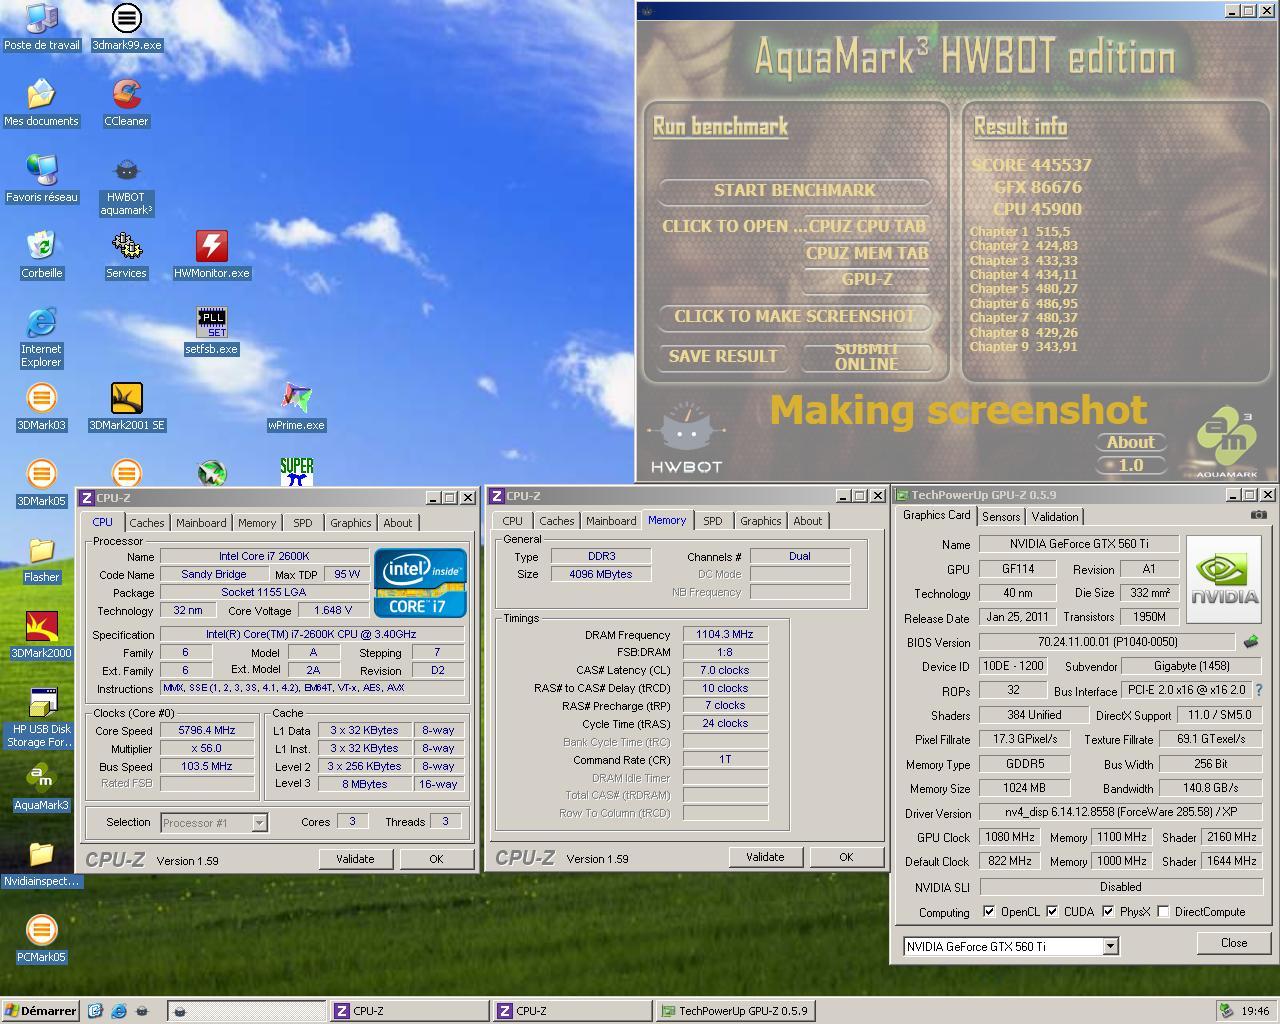Image resolution: width=1280 pixels, height=1024 pixels.
Task: Click Internet Explorer quick launch icon in taskbar
Action: 118,1011
